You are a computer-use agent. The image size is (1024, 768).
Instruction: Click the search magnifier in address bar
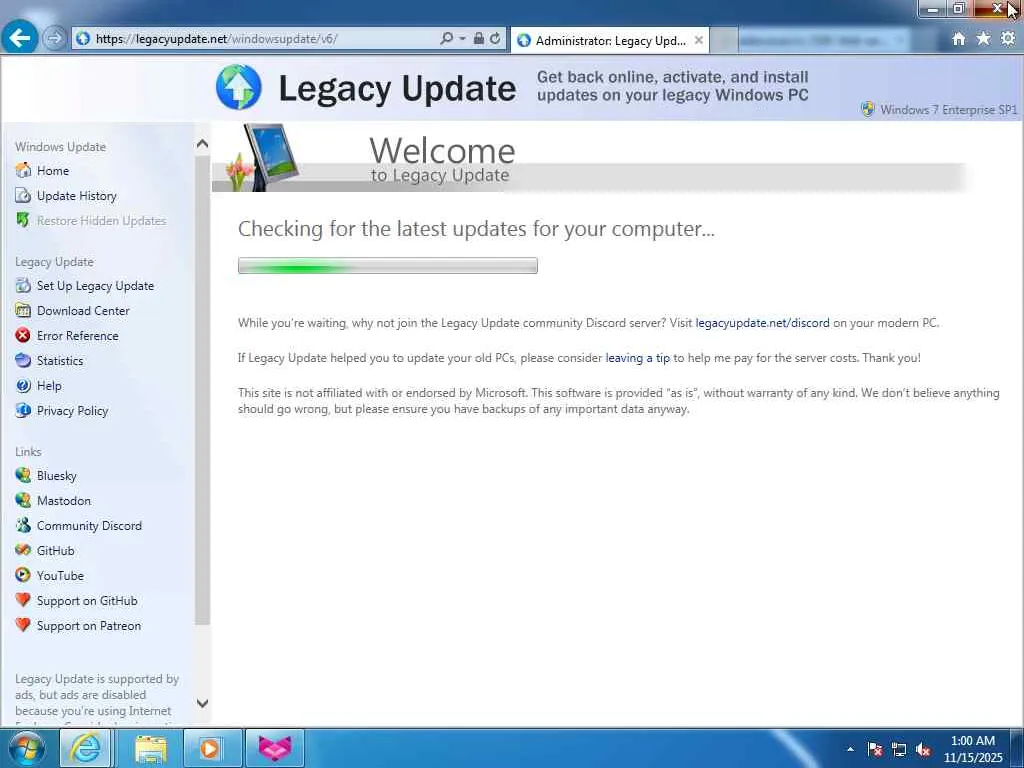(447, 39)
